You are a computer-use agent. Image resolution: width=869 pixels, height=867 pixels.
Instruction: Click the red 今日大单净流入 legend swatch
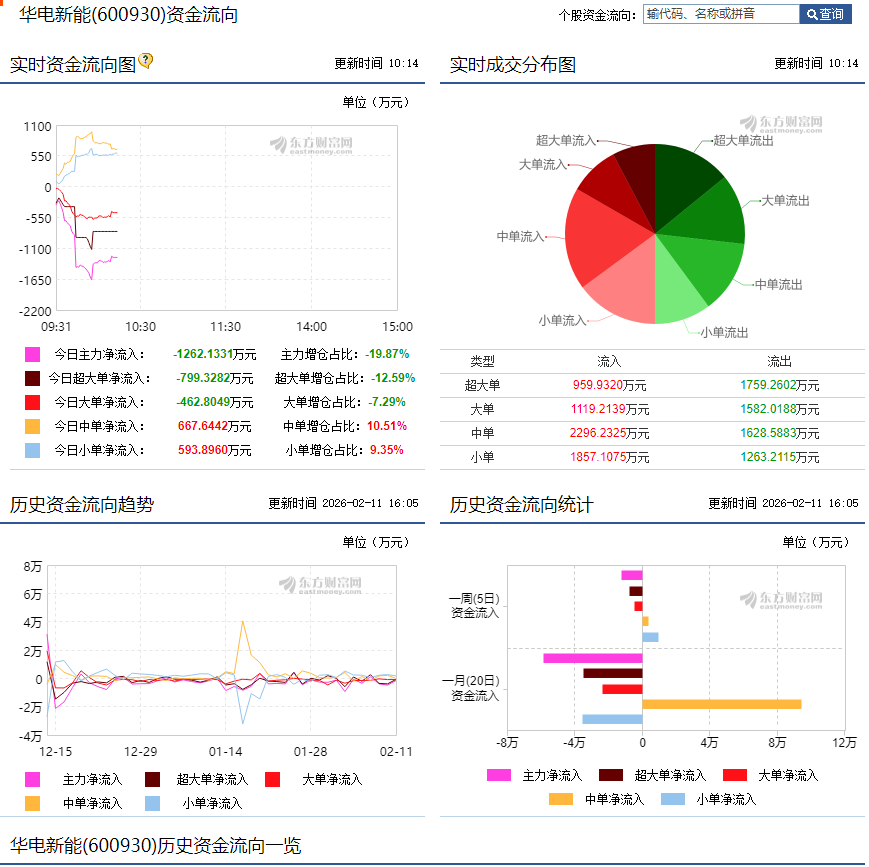click(33, 402)
